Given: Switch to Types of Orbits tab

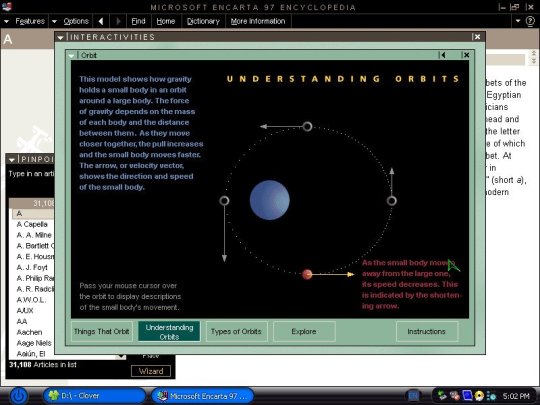Looking at the screenshot, I should coord(236,331).
